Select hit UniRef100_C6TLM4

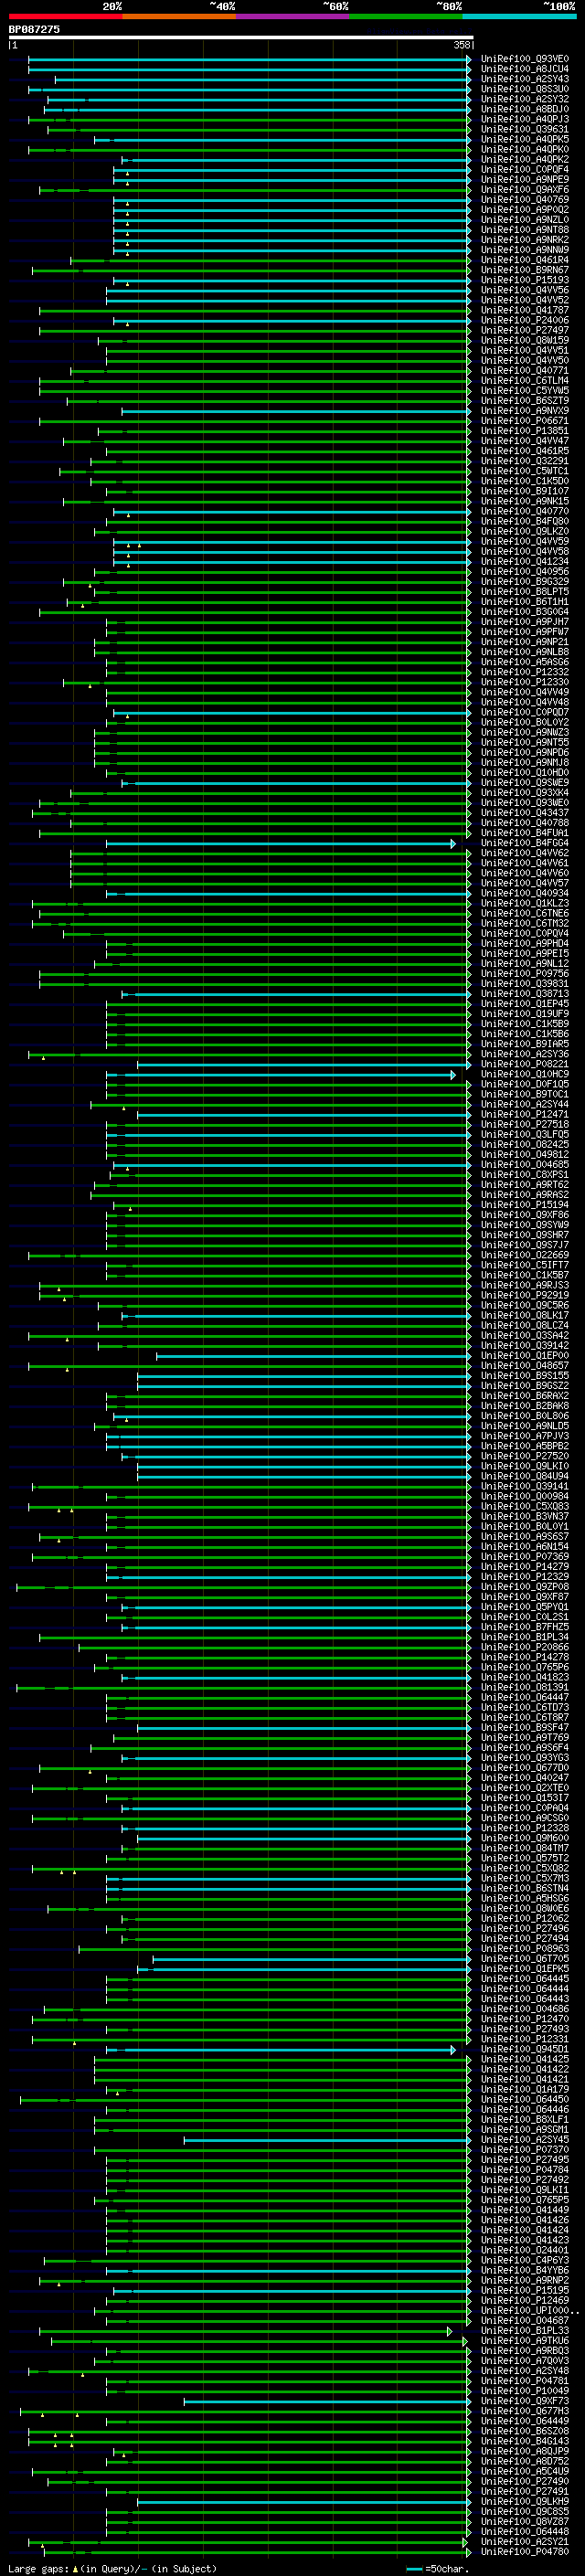pyautogui.click(x=525, y=381)
